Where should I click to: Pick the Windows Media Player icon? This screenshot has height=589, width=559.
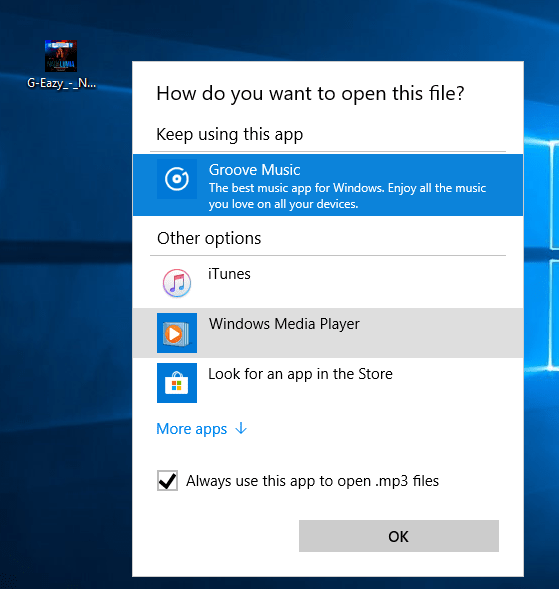coord(177,333)
